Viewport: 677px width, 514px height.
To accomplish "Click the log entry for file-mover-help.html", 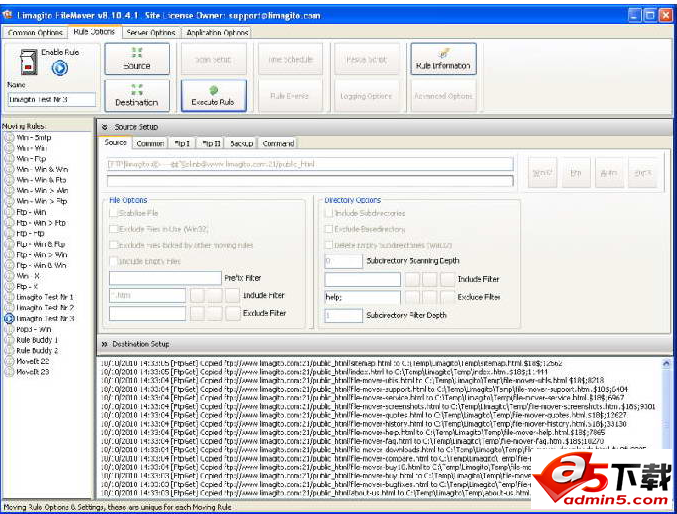I will tap(353, 432).
